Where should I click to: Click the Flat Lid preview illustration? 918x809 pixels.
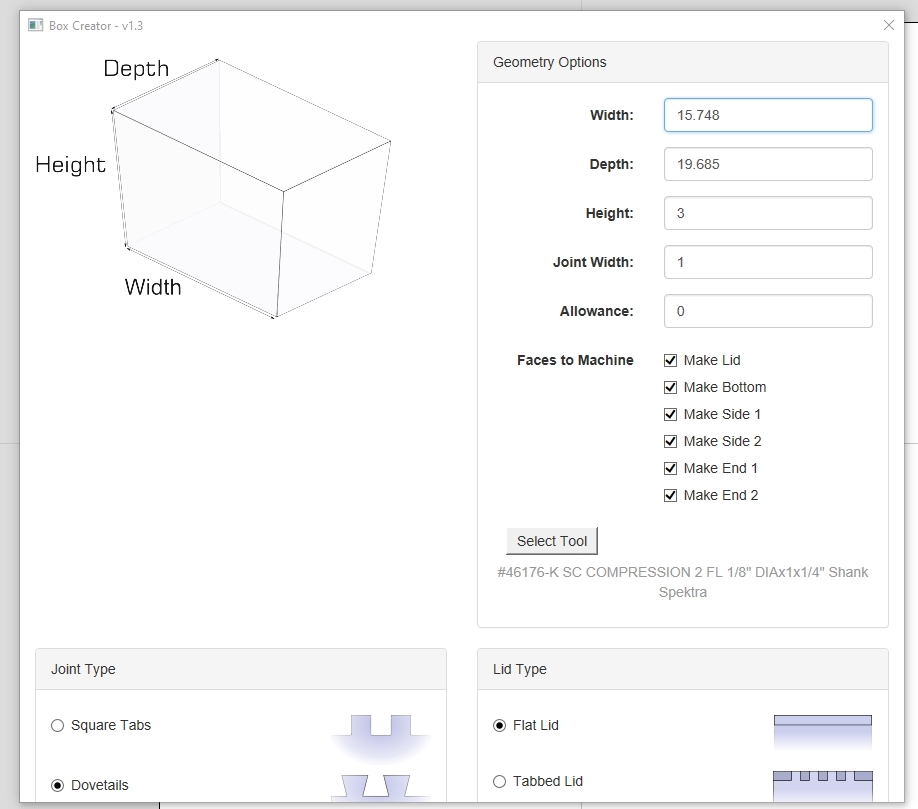pyautogui.click(x=822, y=732)
